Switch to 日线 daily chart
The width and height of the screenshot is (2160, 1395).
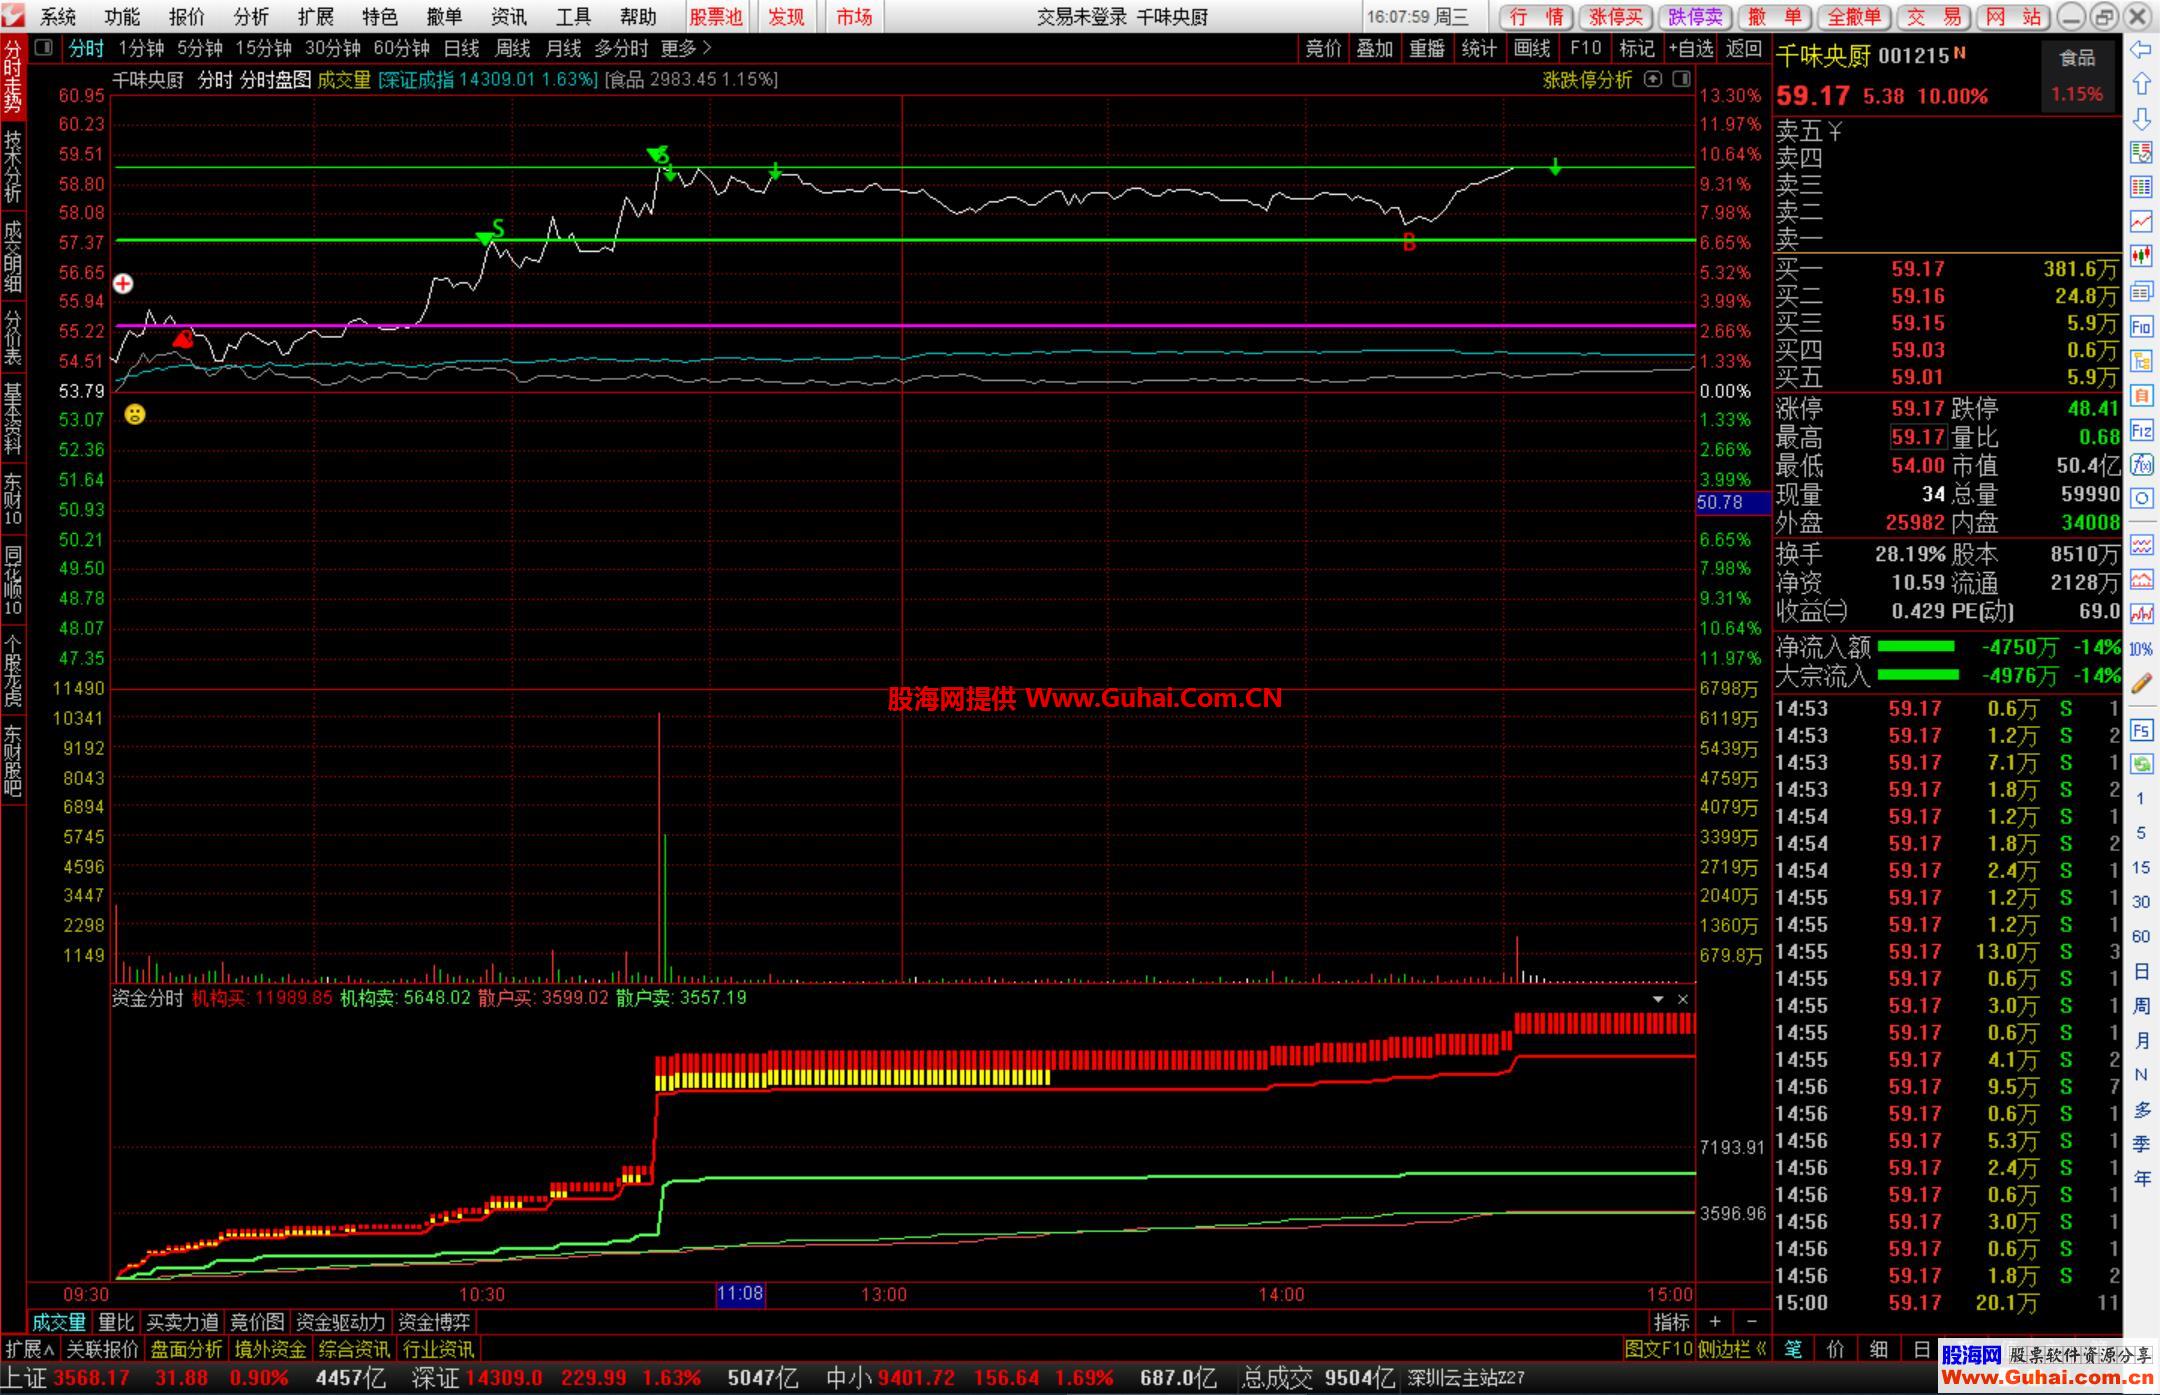tap(461, 48)
